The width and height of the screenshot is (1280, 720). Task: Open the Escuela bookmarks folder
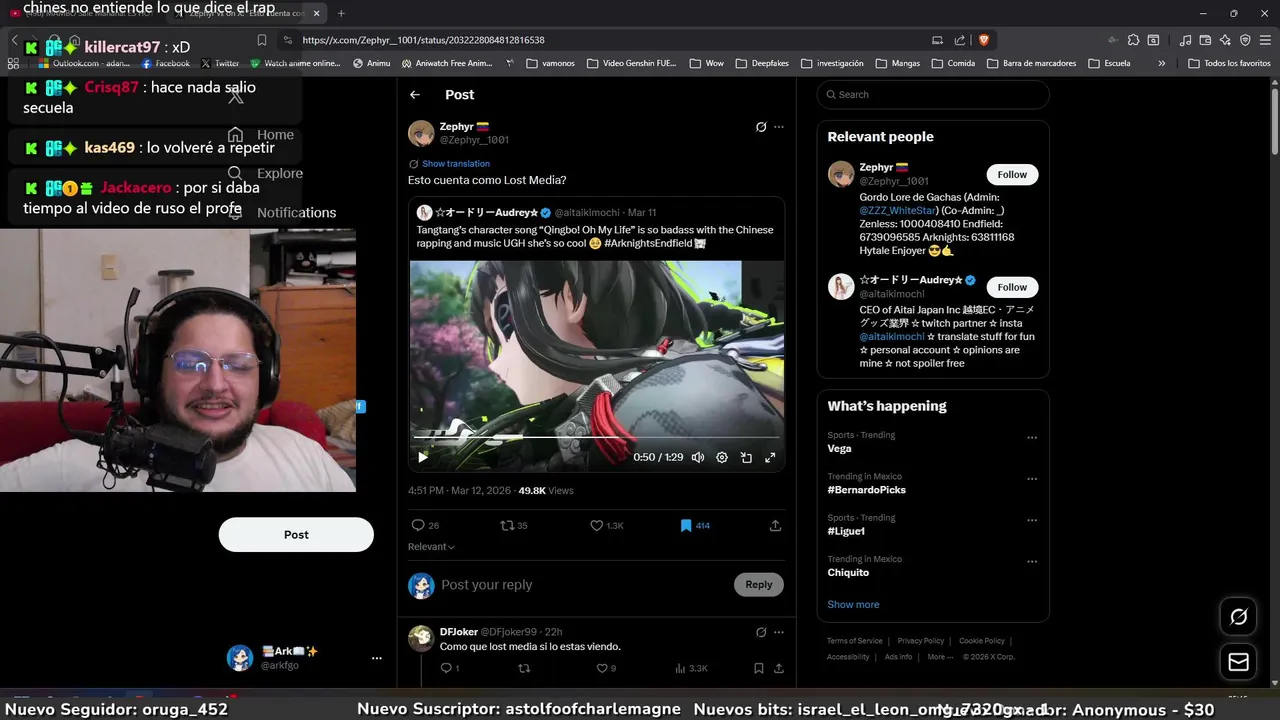(x=1109, y=63)
